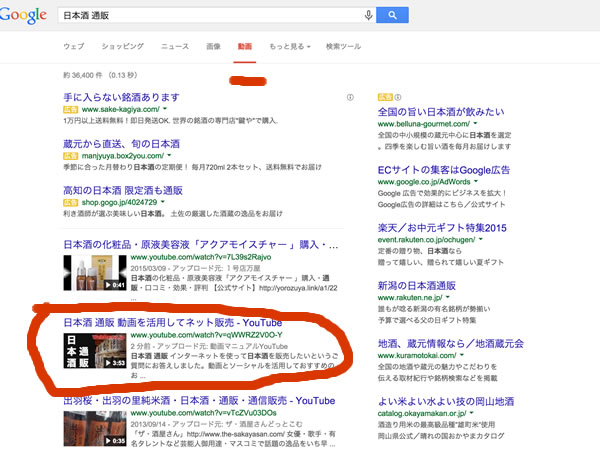Open the side ad 全国の旨い日本酒が飲みたい
The height and width of the screenshot is (451, 600).
pos(441,112)
